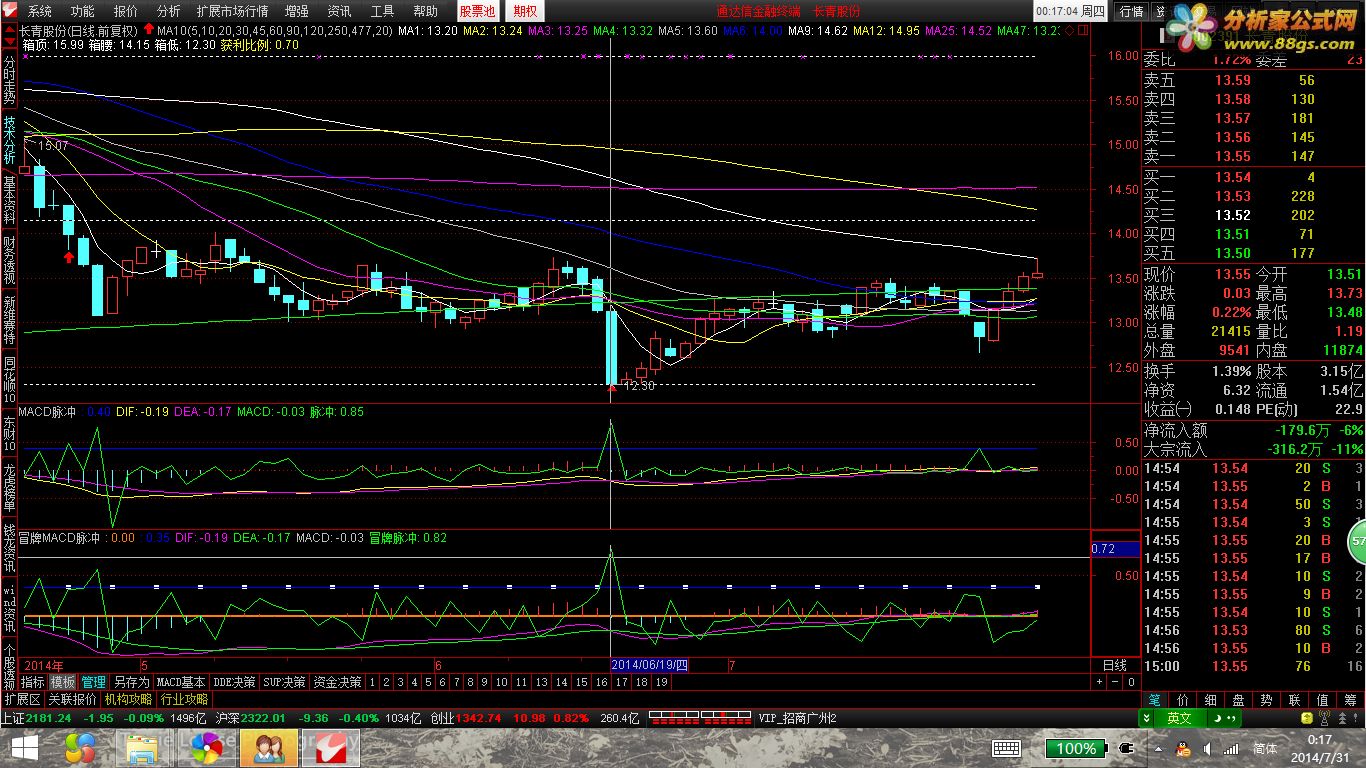The width and height of the screenshot is (1366, 768).
Task: Open the 系统 menu
Action: (40, 11)
